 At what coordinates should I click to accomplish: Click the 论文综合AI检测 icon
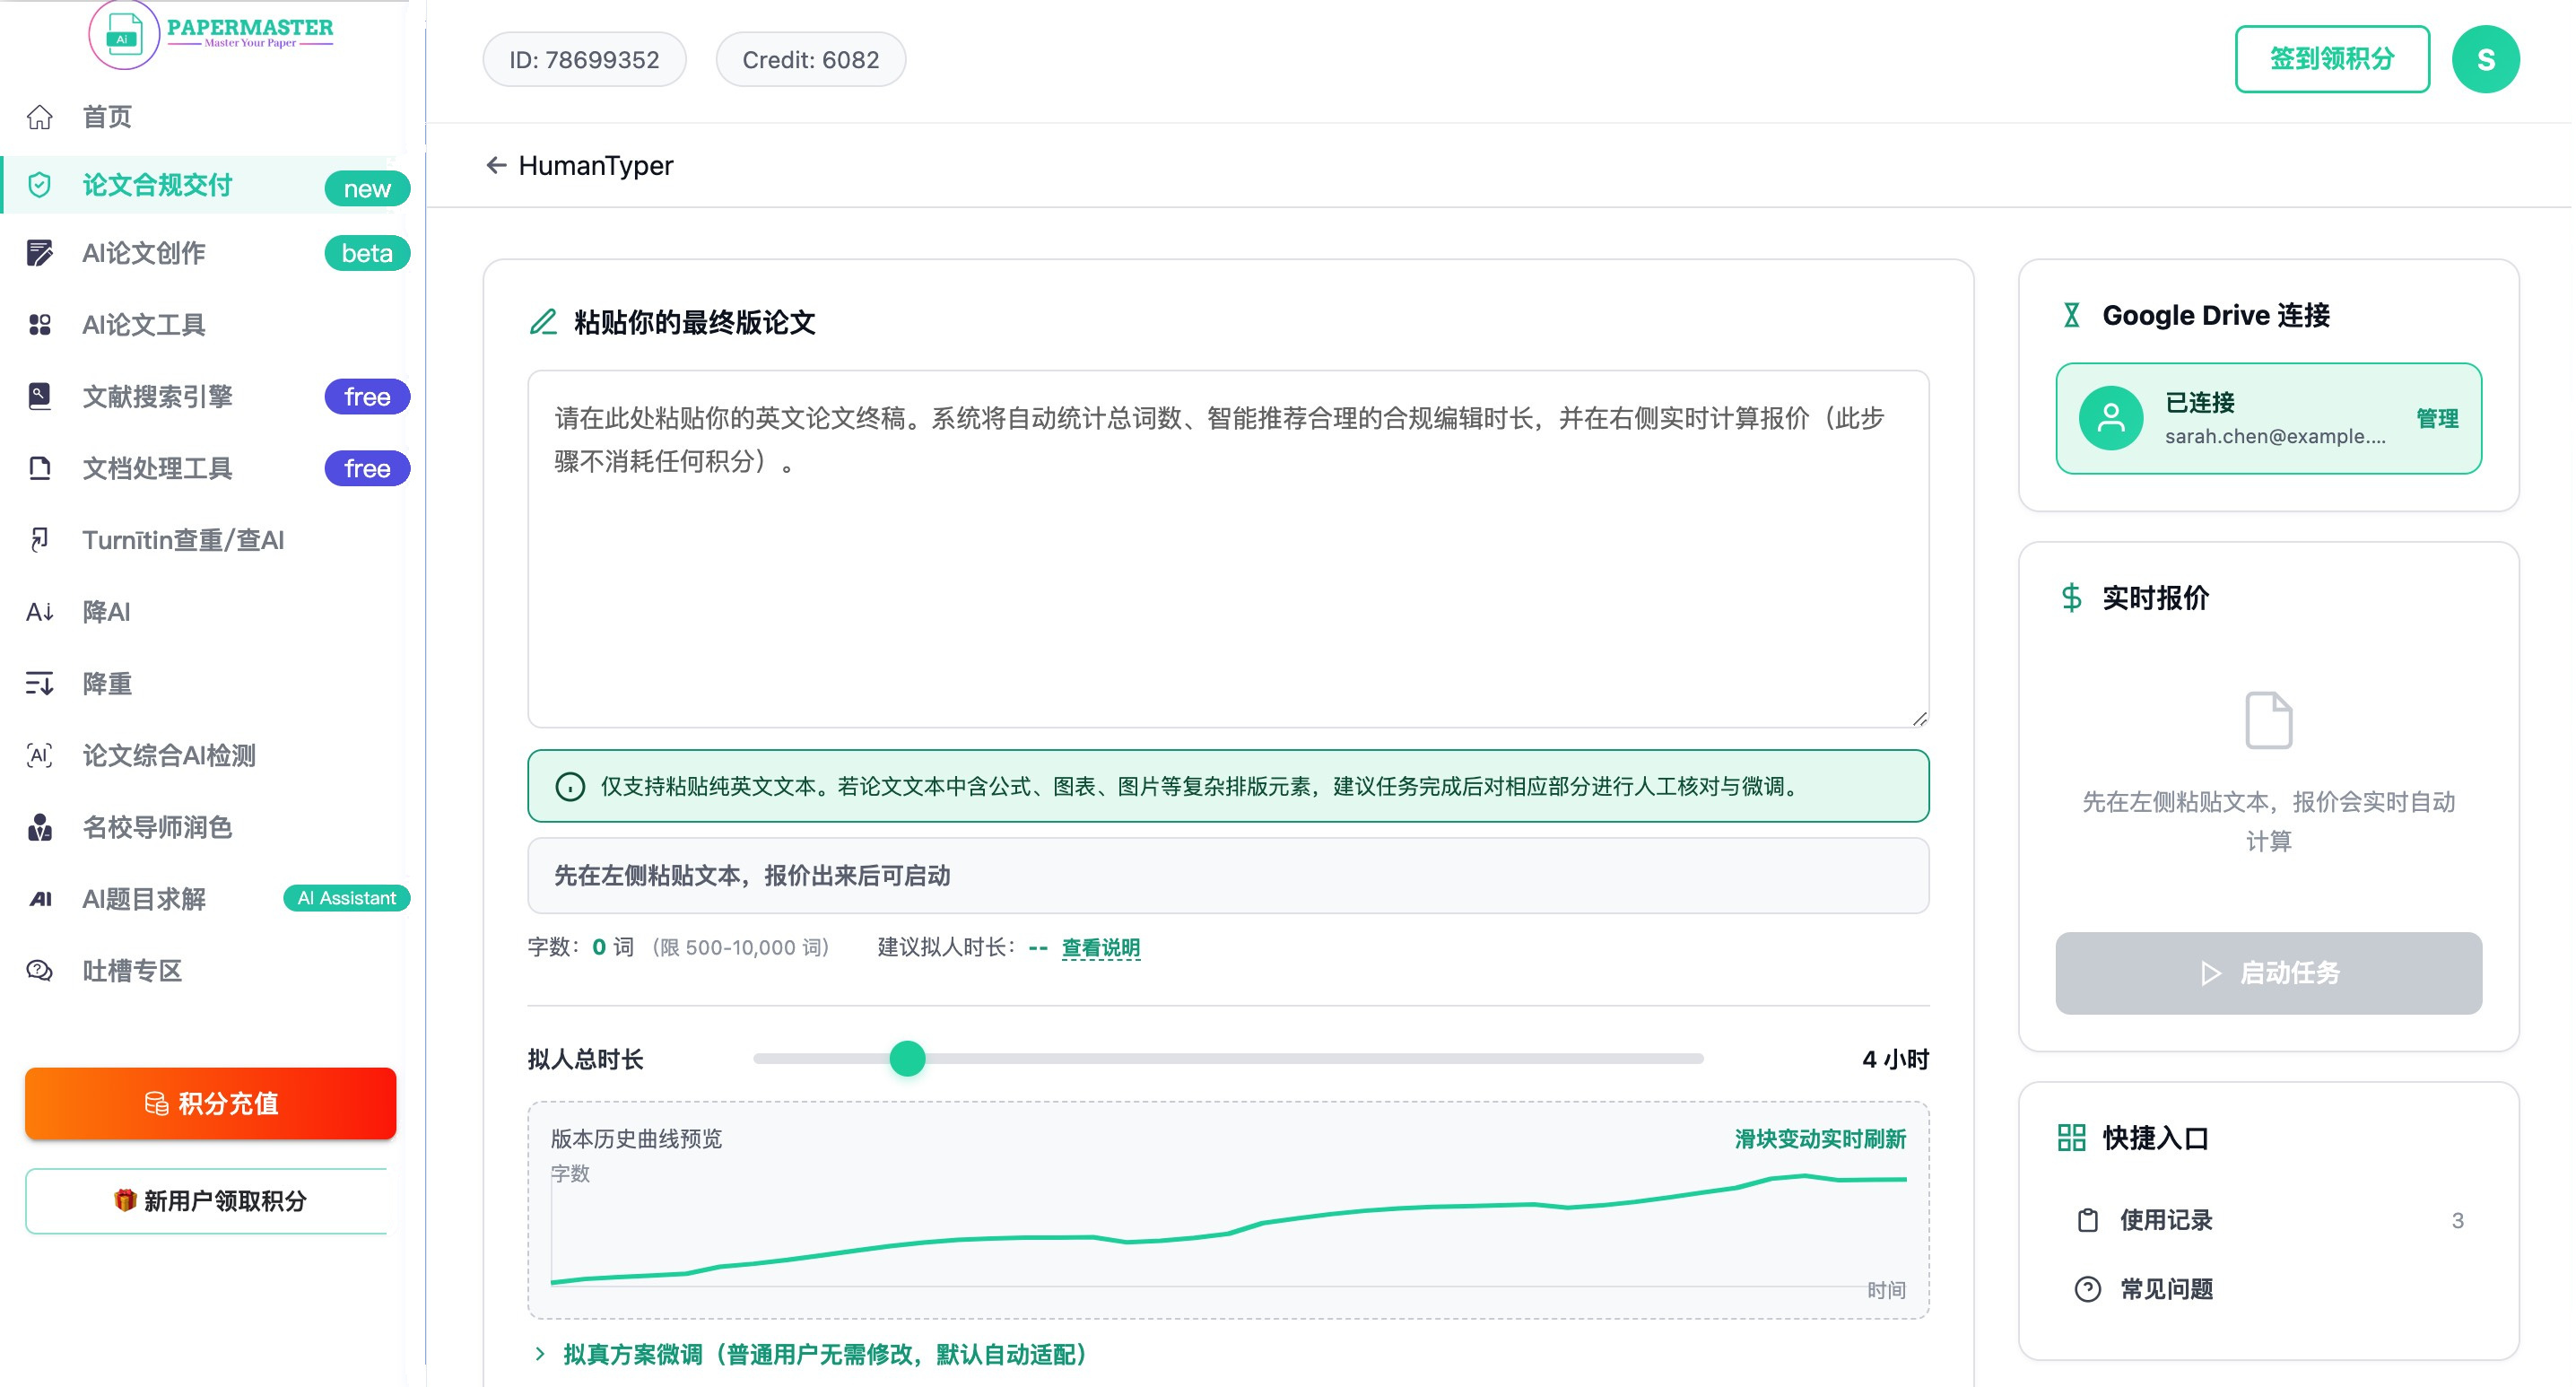pos(40,756)
